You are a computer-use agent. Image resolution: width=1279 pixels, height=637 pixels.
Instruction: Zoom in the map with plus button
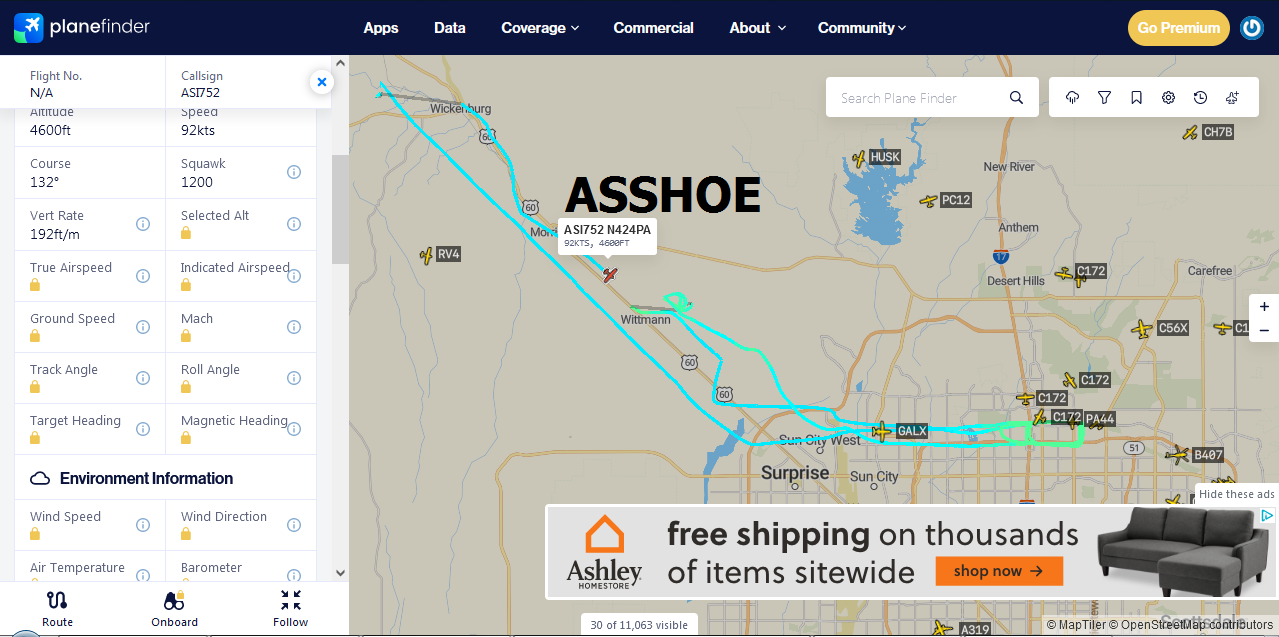[x=1264, y=307]
